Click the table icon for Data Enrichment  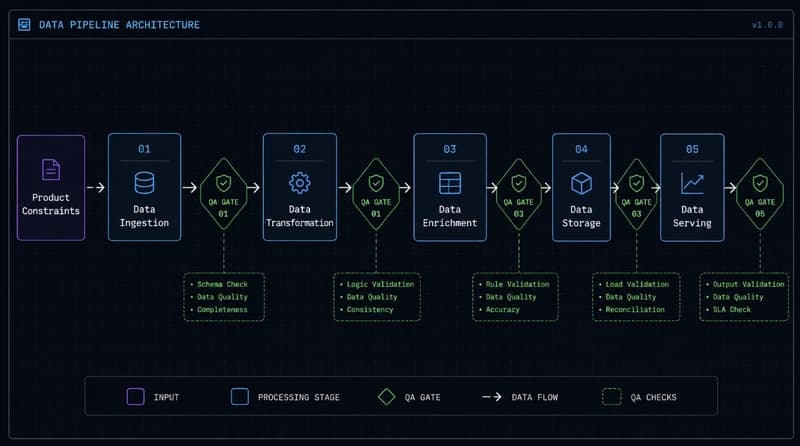450,183
